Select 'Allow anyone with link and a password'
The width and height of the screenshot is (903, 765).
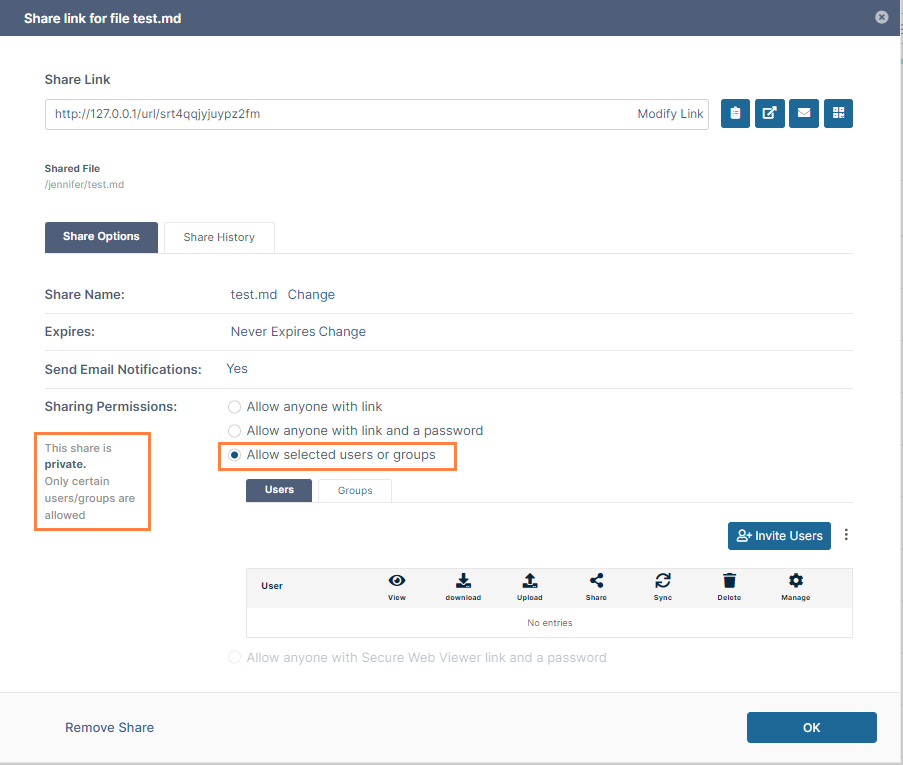tap(235, 431)
